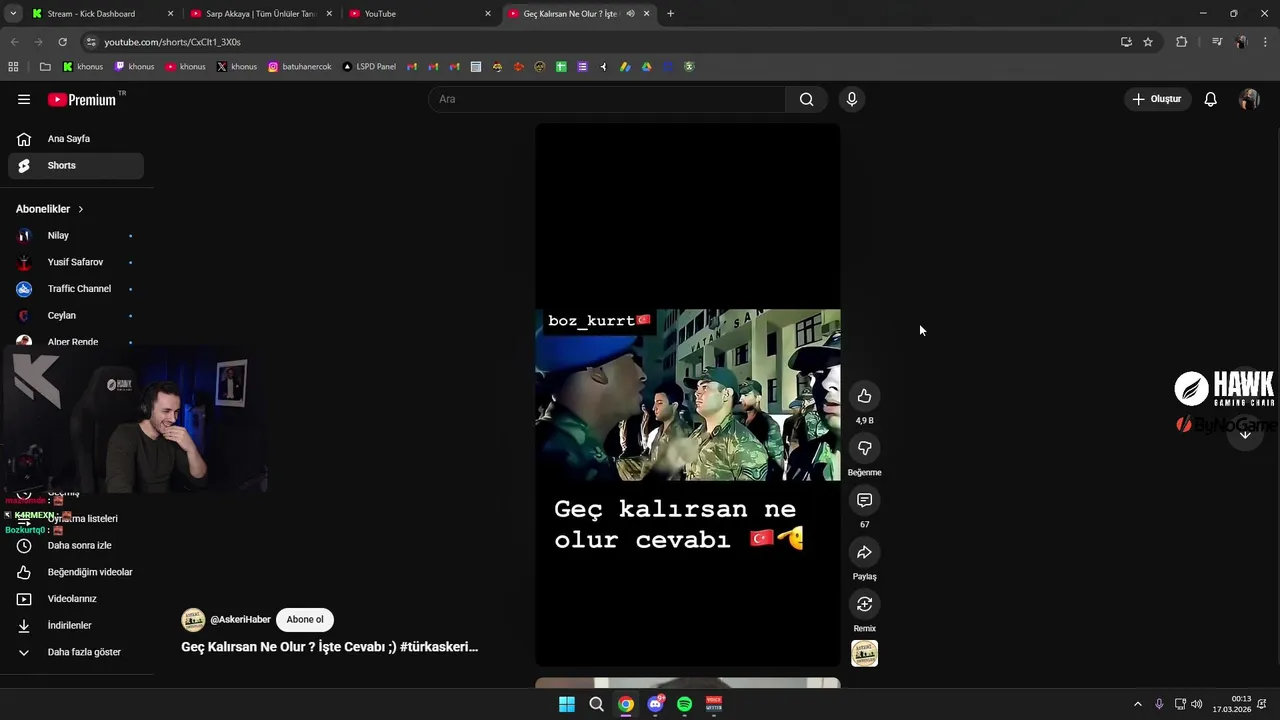Subscribe with Abone ol button
Screen dimensions: 1280x720
click(x=305, y=620)
